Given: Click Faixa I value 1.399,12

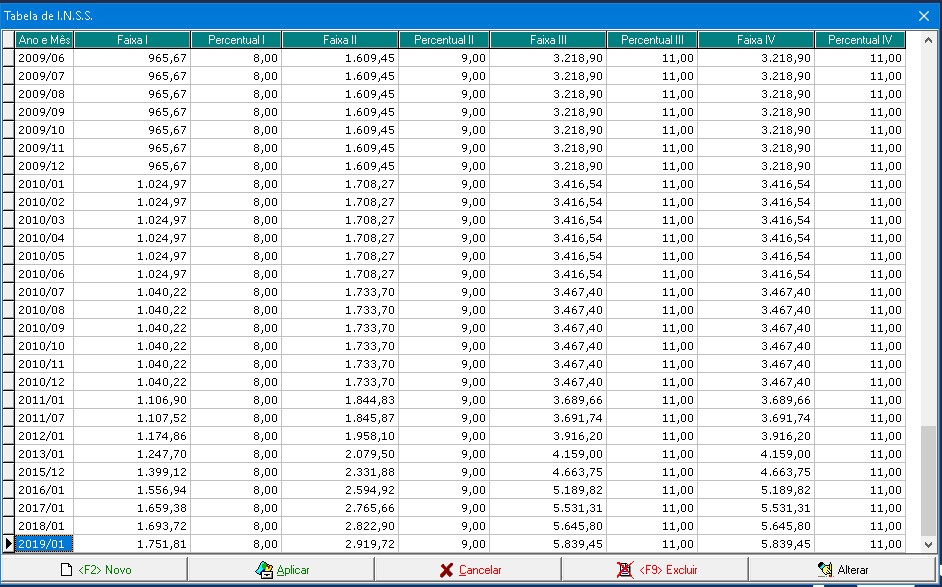Looking at the screenshot, I should click(x=132, y=472).
